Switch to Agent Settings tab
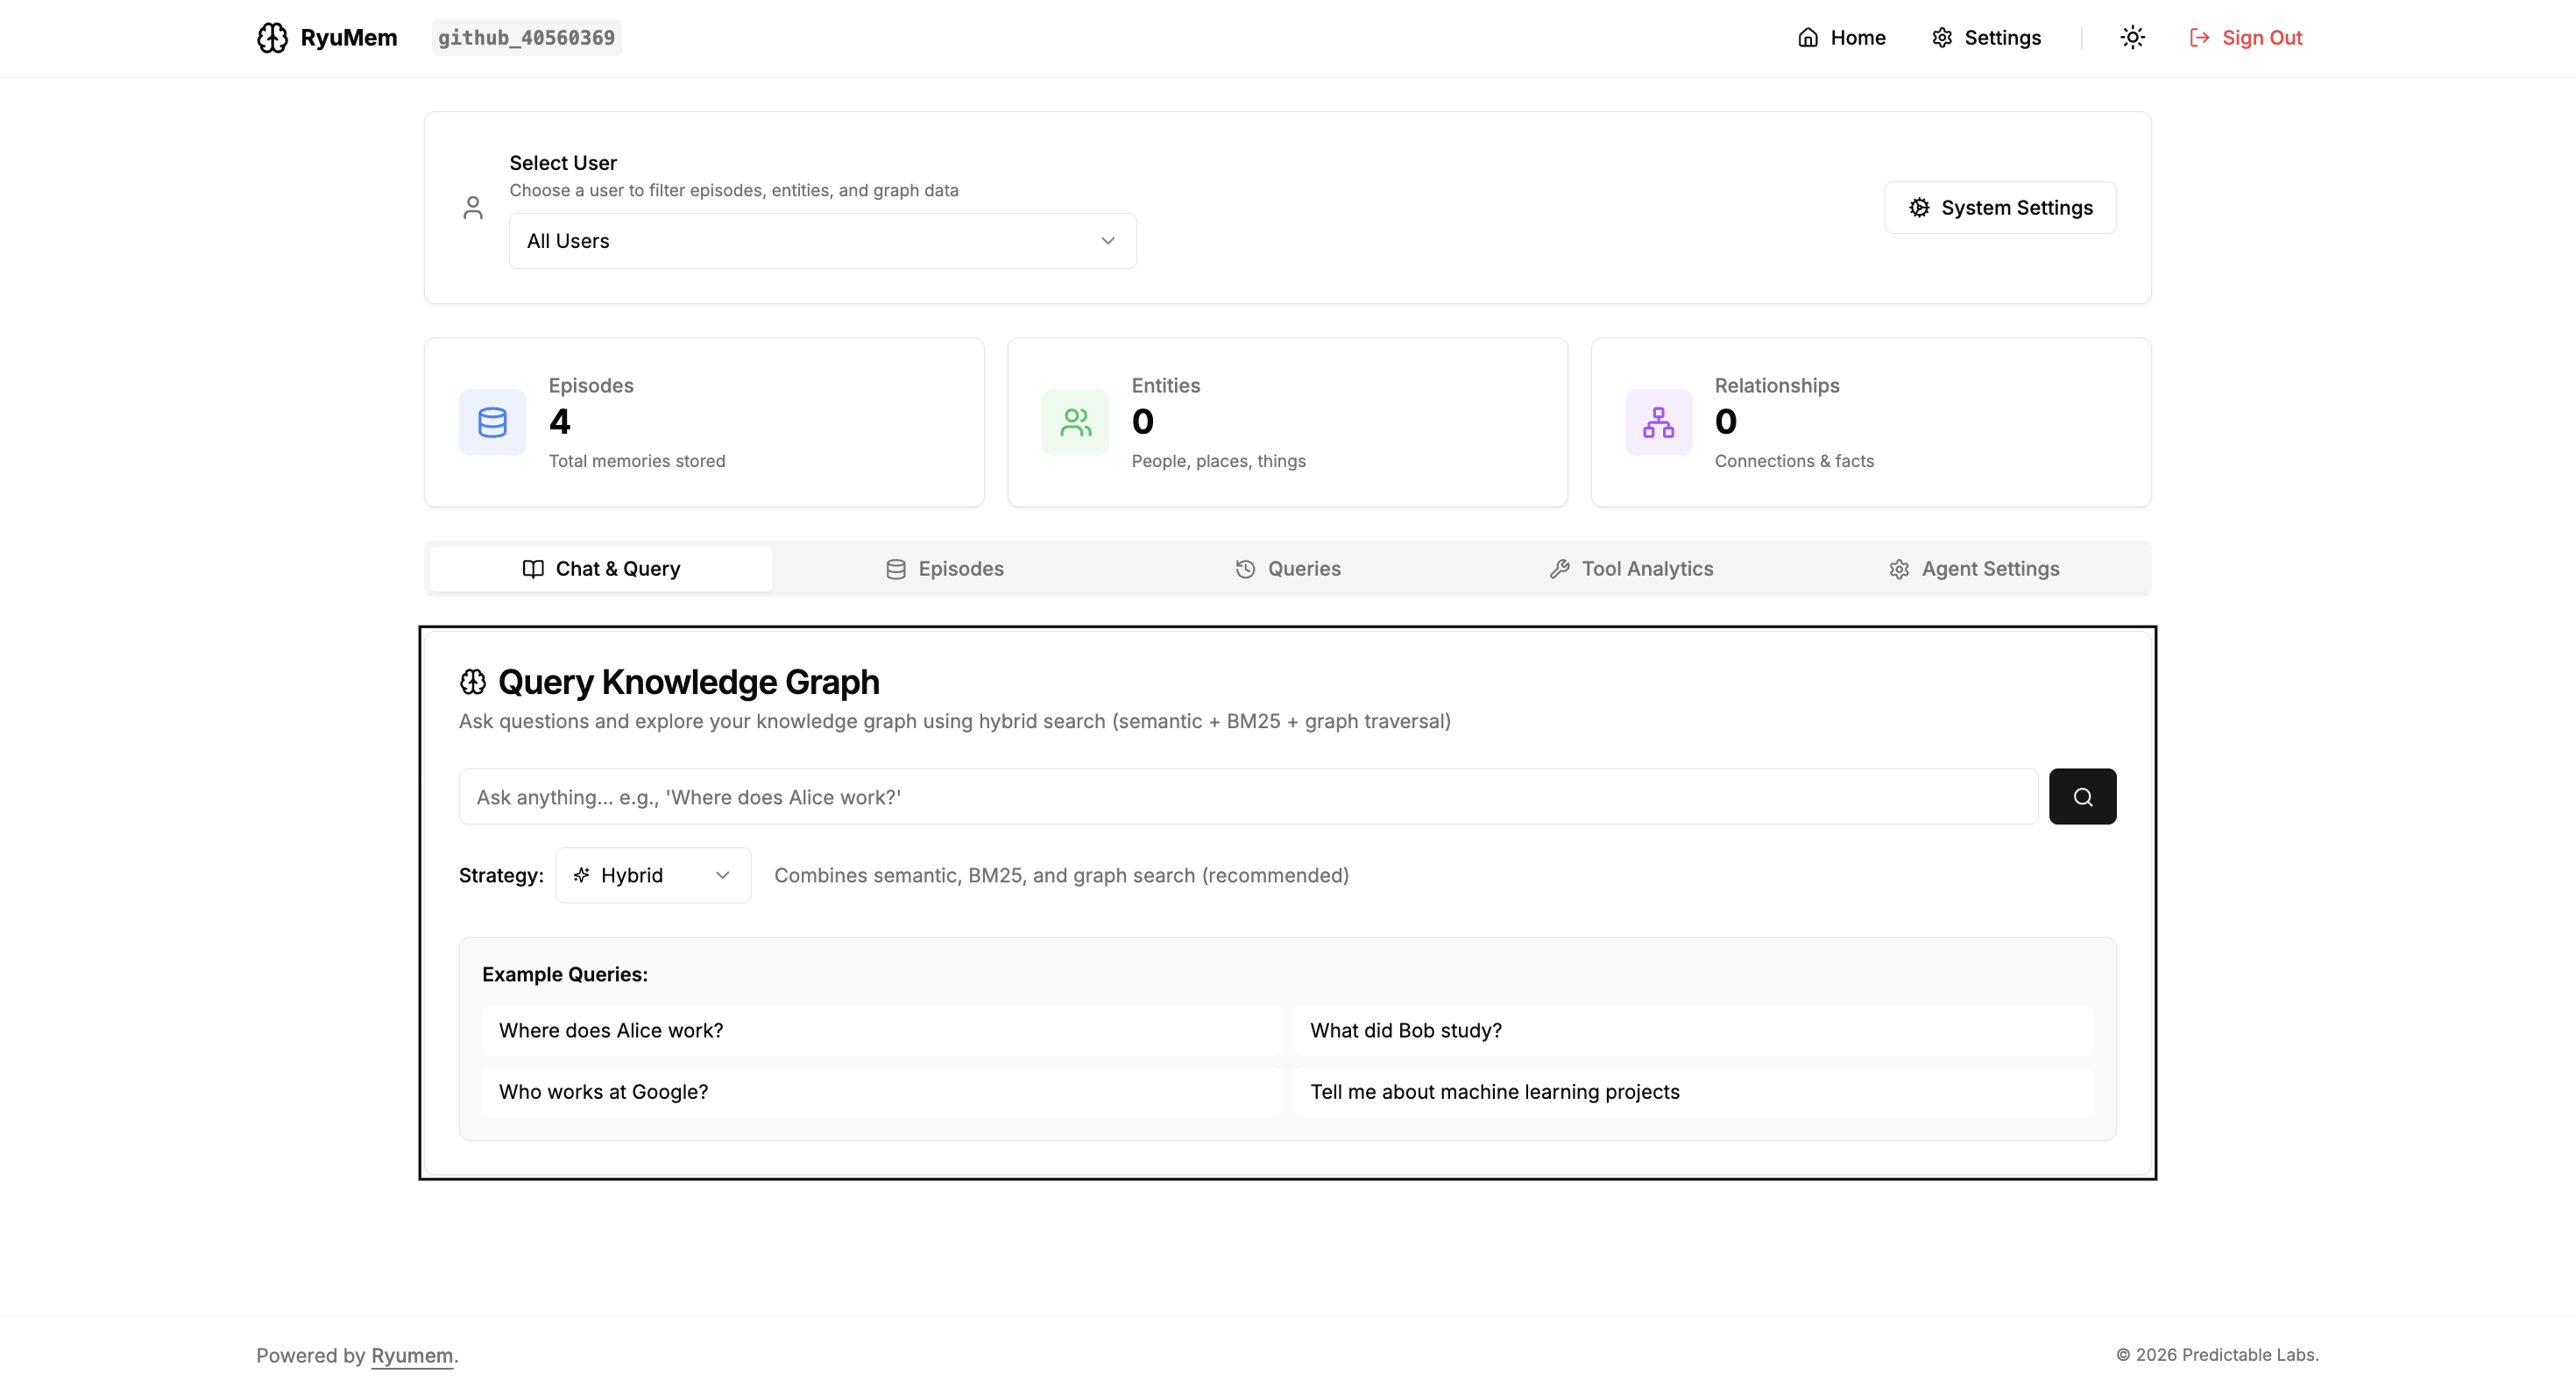2576x1395 pixels. pos(1973,568)
